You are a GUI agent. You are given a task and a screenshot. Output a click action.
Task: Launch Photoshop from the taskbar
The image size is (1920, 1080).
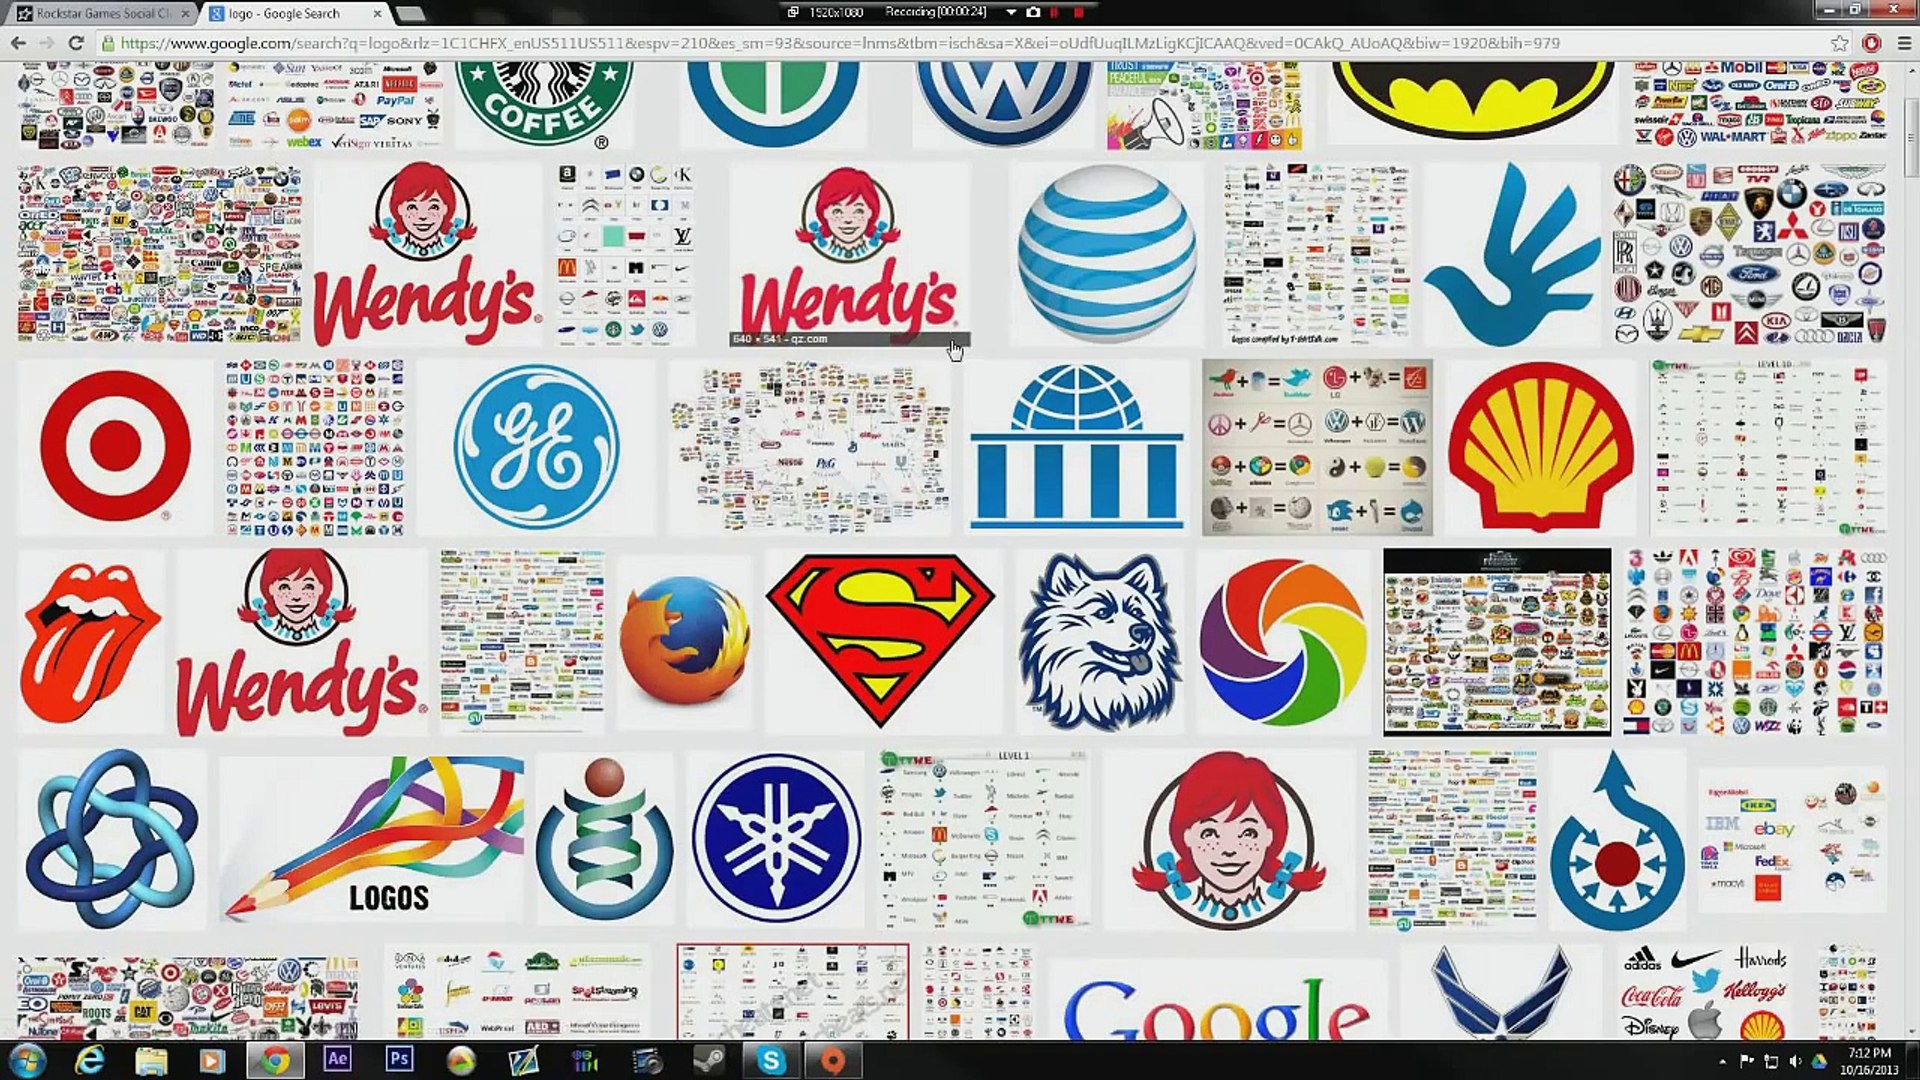pos(399,1060)
